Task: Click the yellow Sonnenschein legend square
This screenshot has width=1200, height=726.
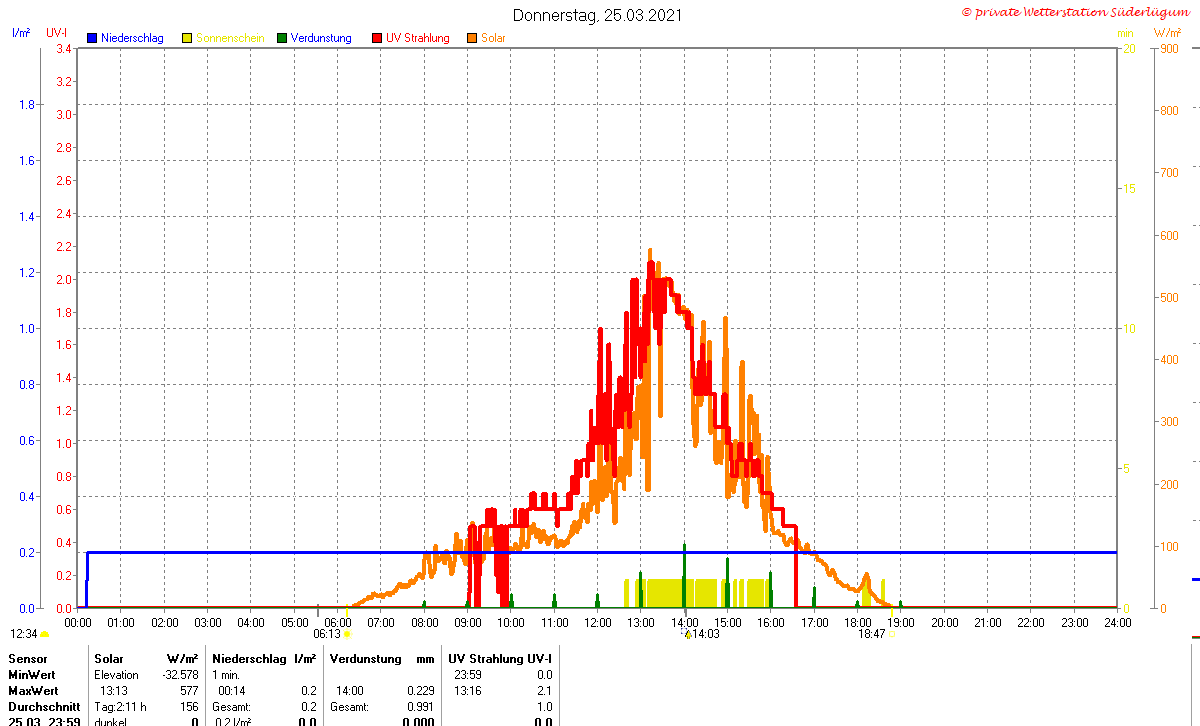Action: coord(187,38)
